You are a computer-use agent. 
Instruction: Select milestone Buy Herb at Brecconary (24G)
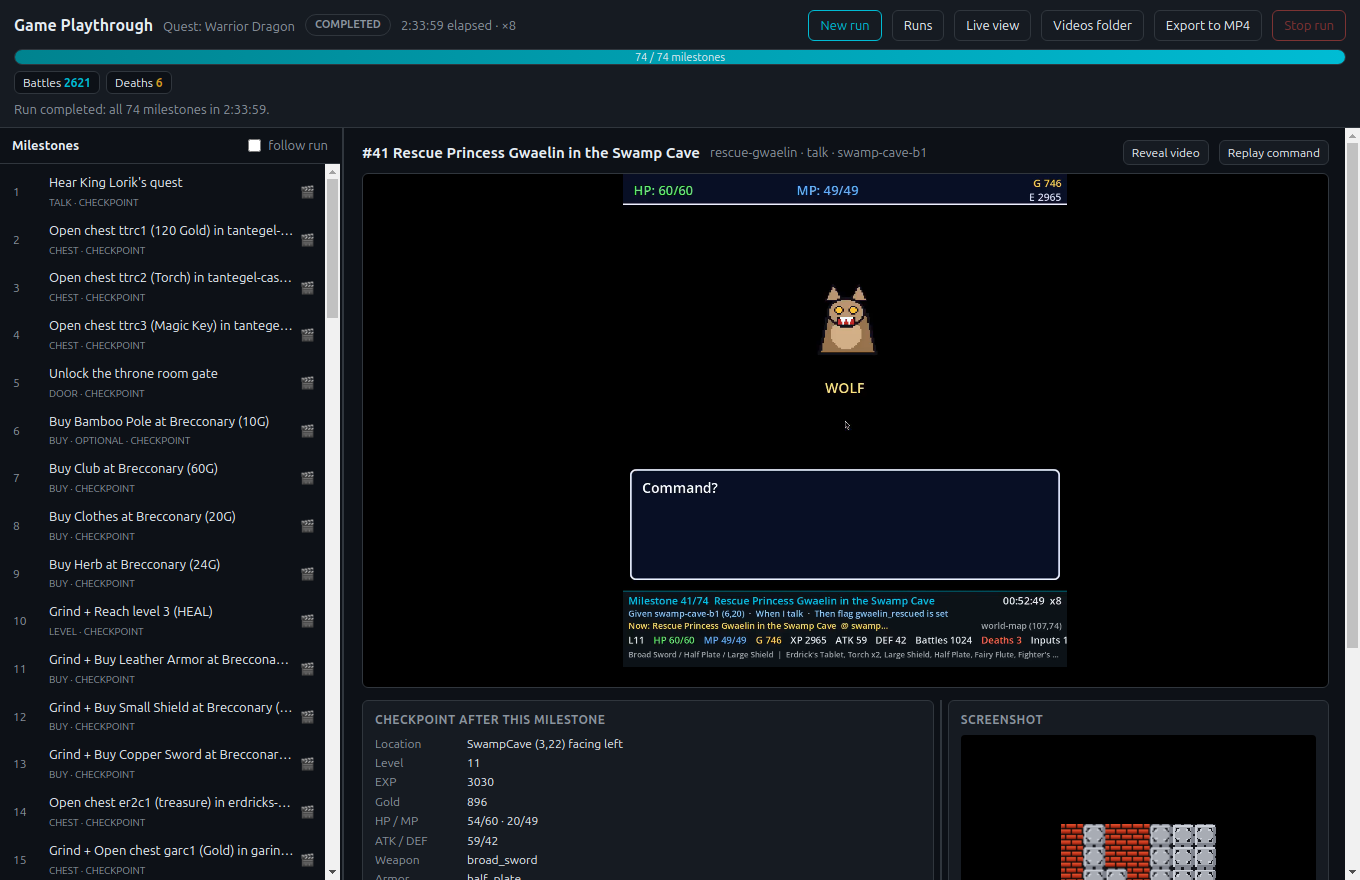163,573
